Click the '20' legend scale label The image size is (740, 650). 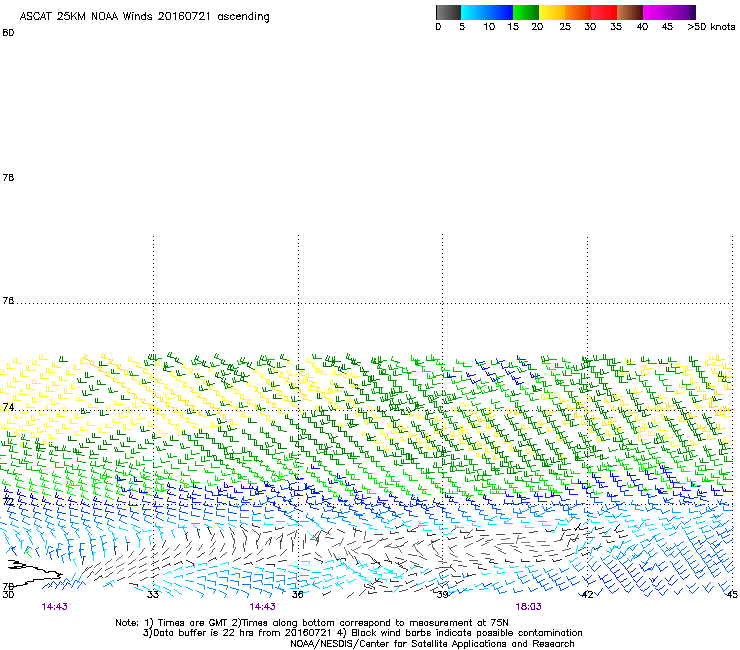click(537, 27)
